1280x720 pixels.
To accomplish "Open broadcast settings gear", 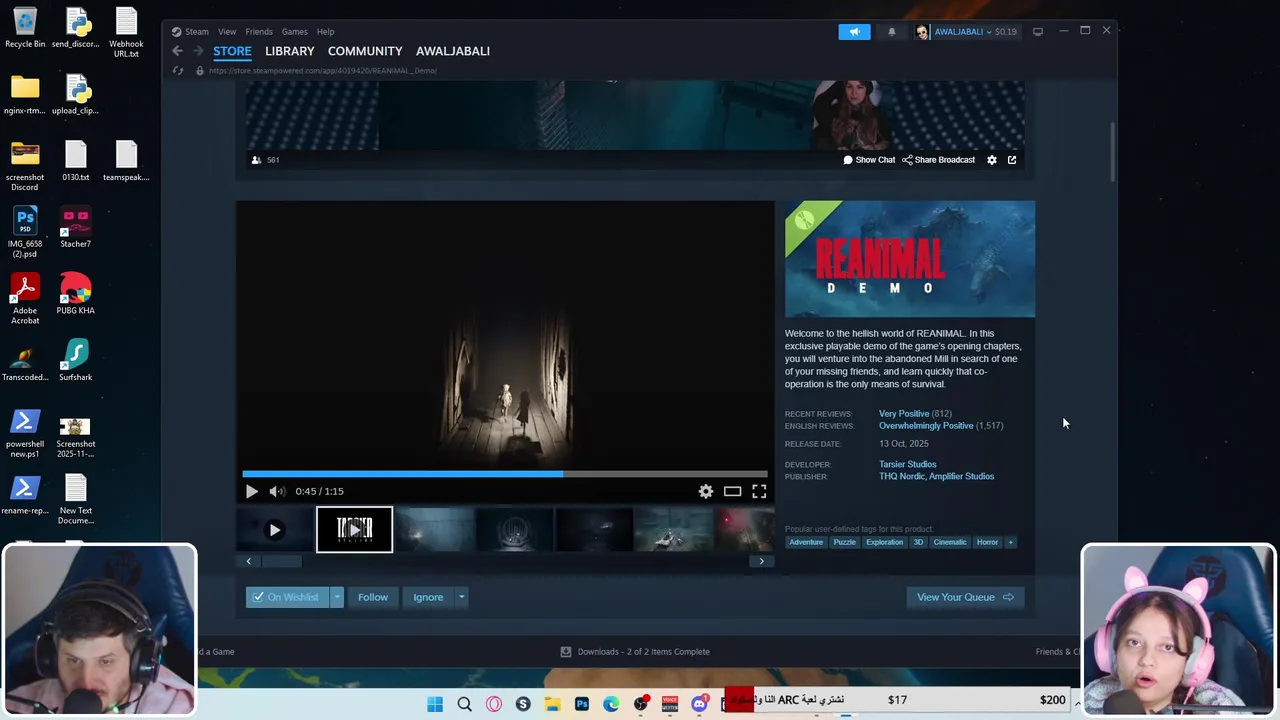I will pos(992,160).
